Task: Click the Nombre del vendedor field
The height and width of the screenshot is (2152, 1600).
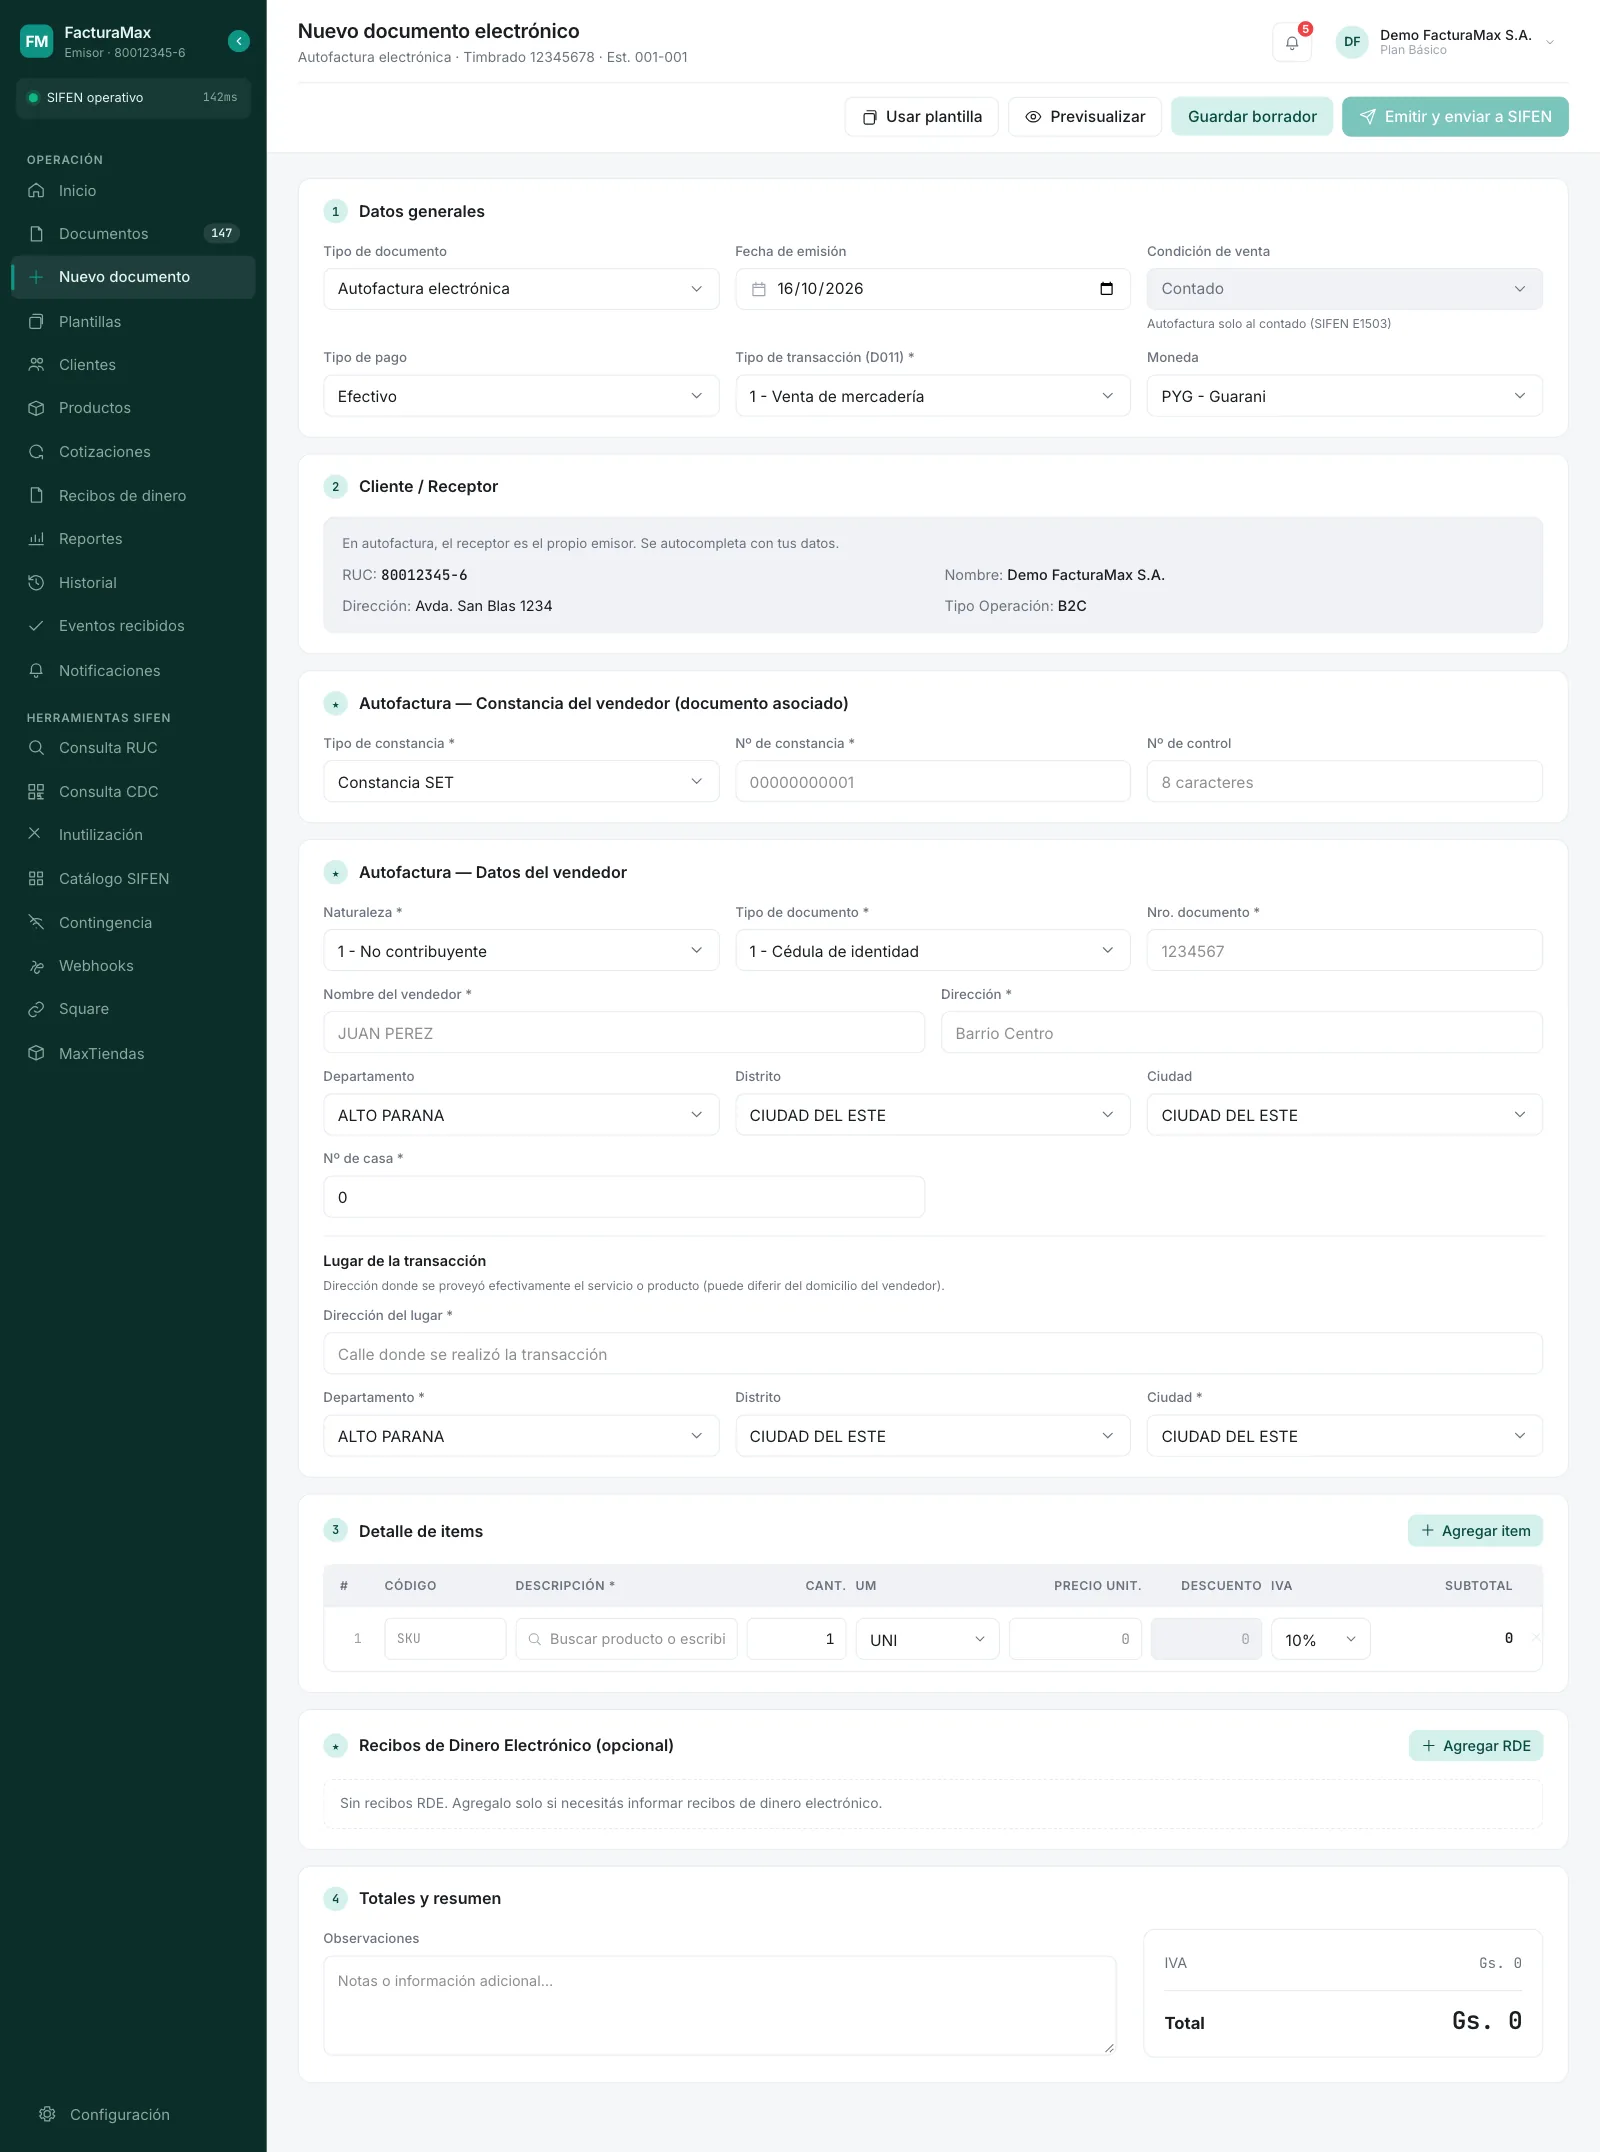Action: coord(624,1033)
